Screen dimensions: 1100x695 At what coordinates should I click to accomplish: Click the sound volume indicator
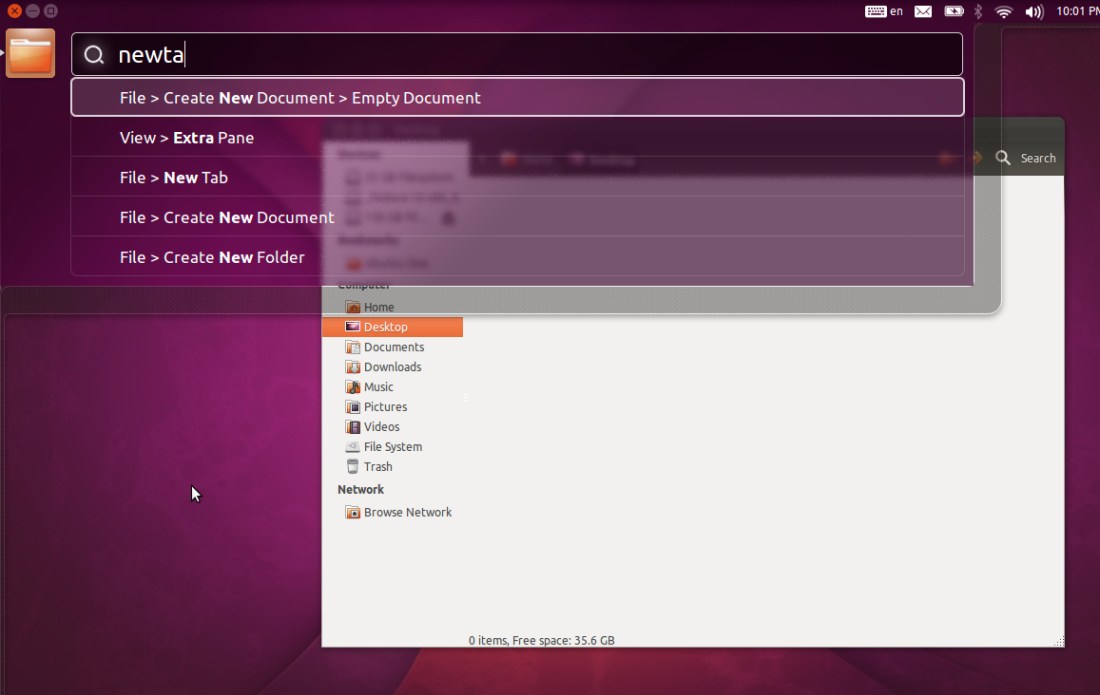point(1034,11)
